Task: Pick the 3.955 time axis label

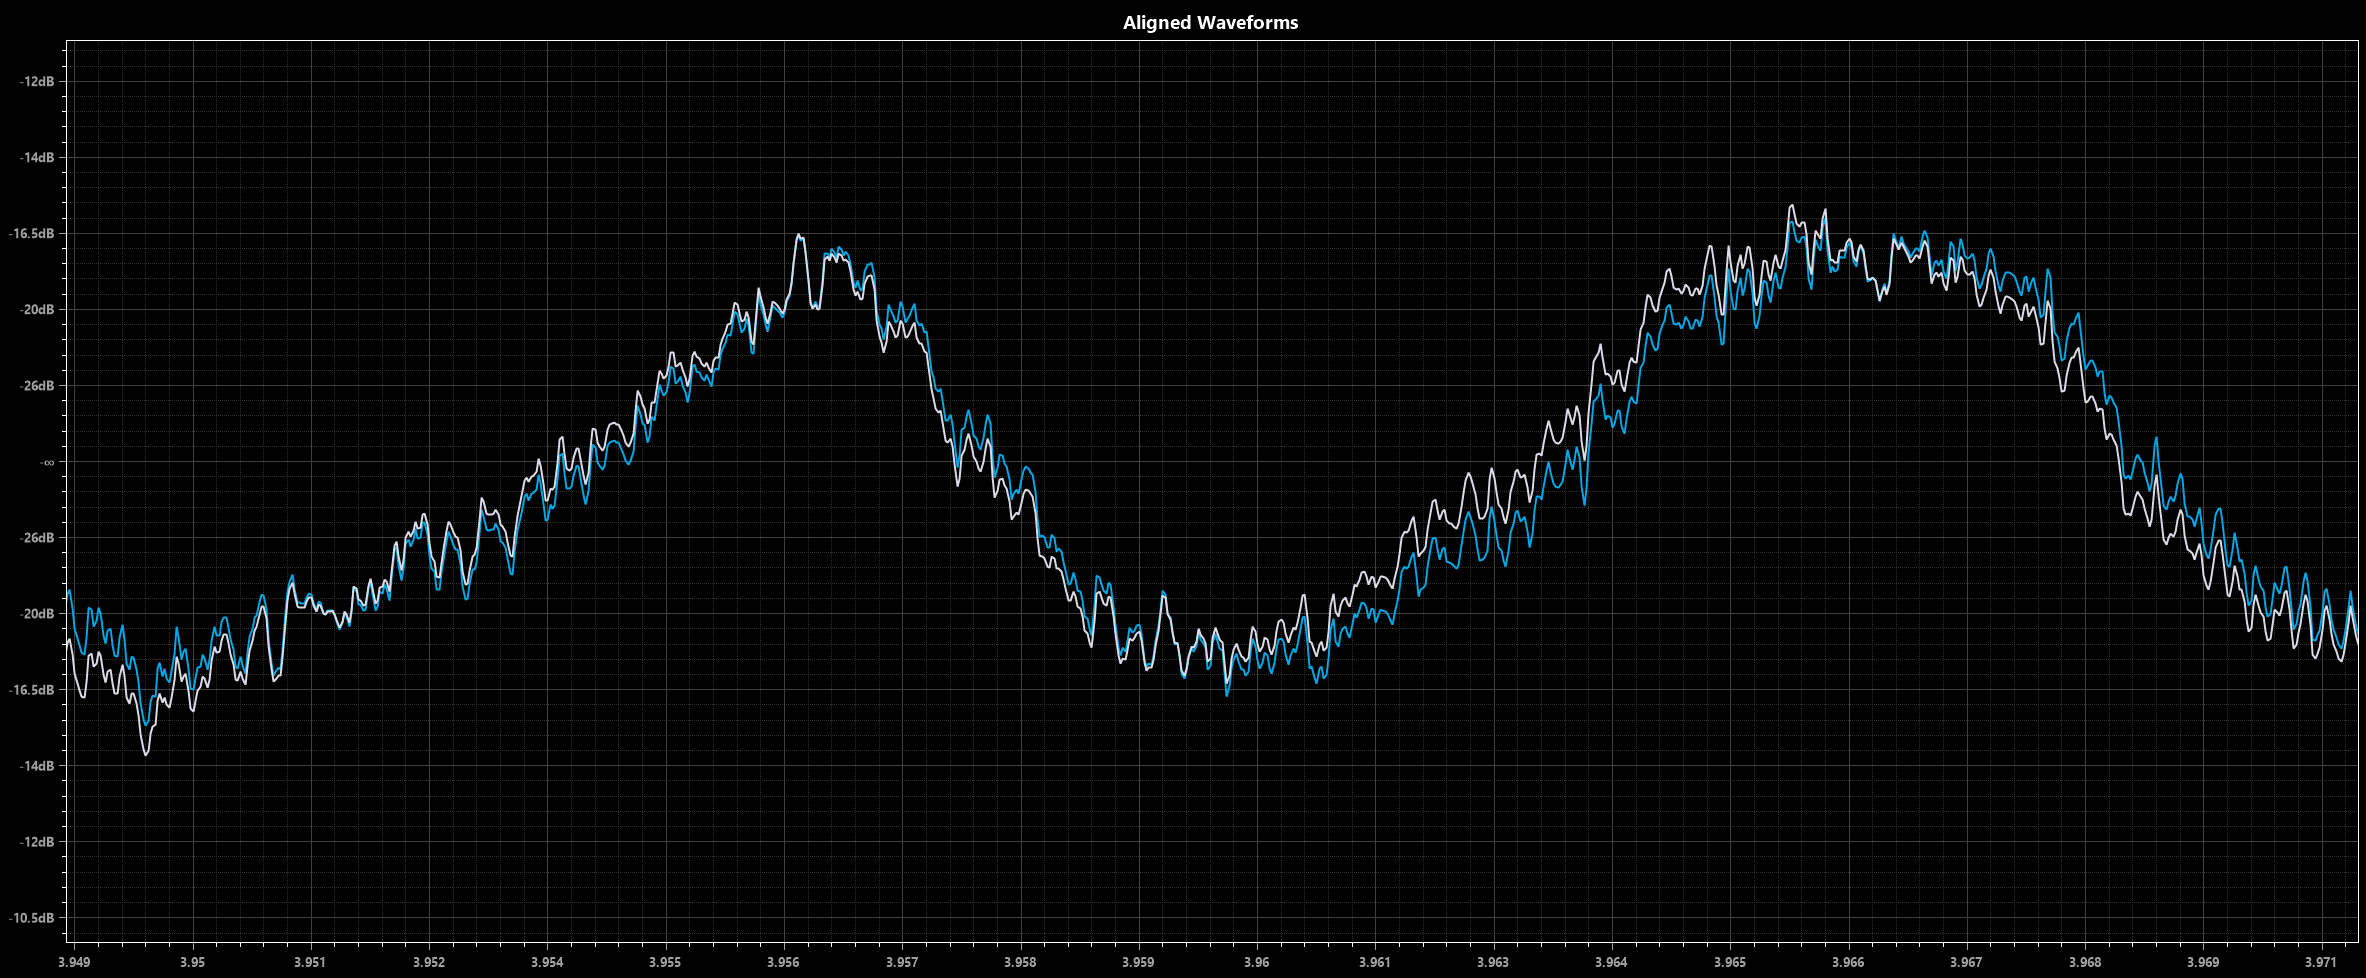Action: click(665, 963)
